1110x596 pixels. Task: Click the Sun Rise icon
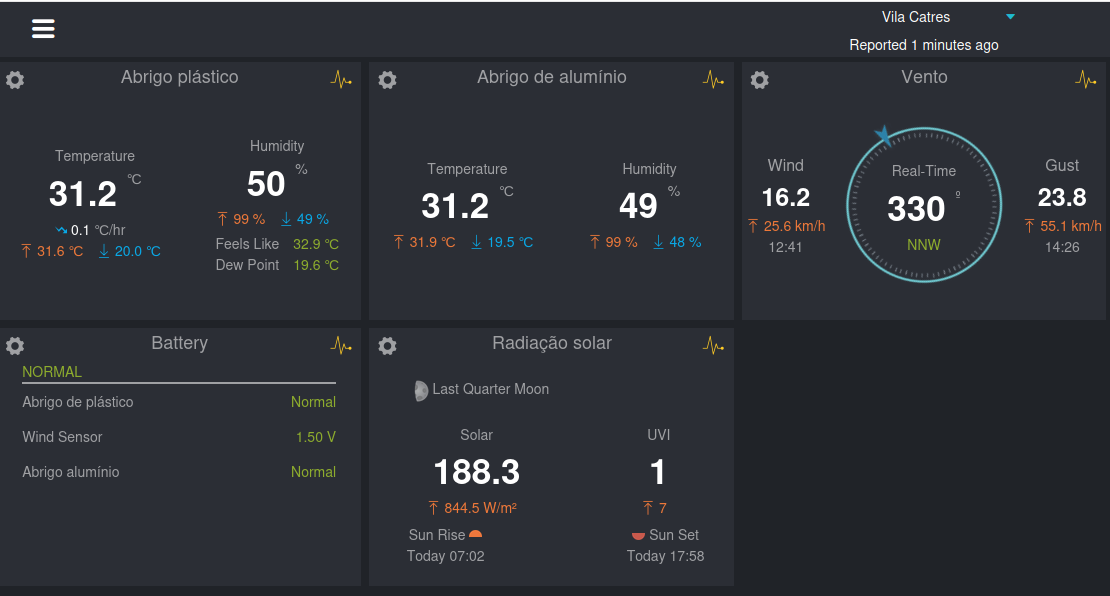point(476,534)
